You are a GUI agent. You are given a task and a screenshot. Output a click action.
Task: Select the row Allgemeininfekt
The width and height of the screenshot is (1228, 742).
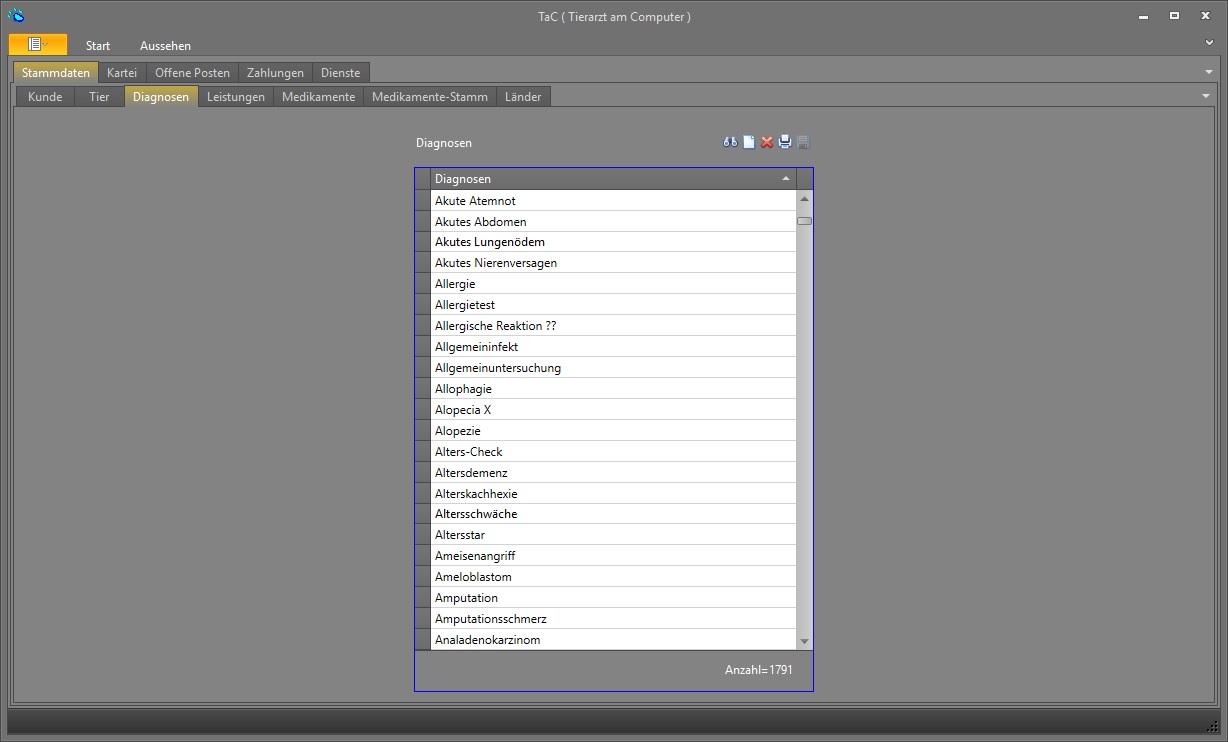tap(613, 347)
